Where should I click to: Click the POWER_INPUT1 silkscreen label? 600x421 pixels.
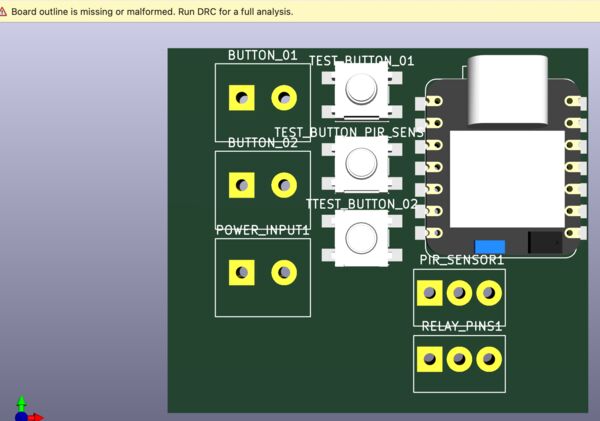point(262,230)
